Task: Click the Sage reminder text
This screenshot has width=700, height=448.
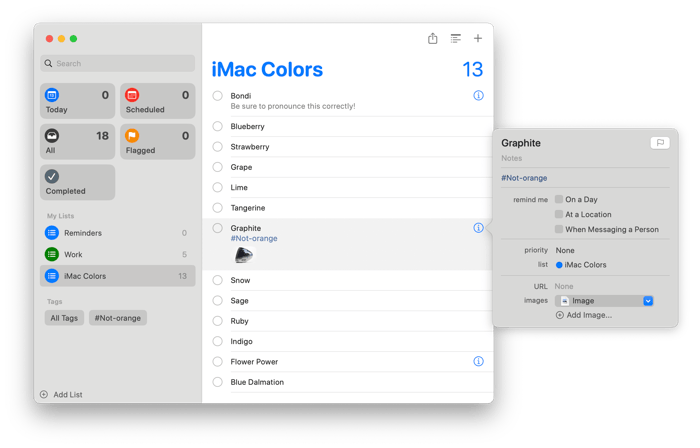Action: [x=239, y=300]
